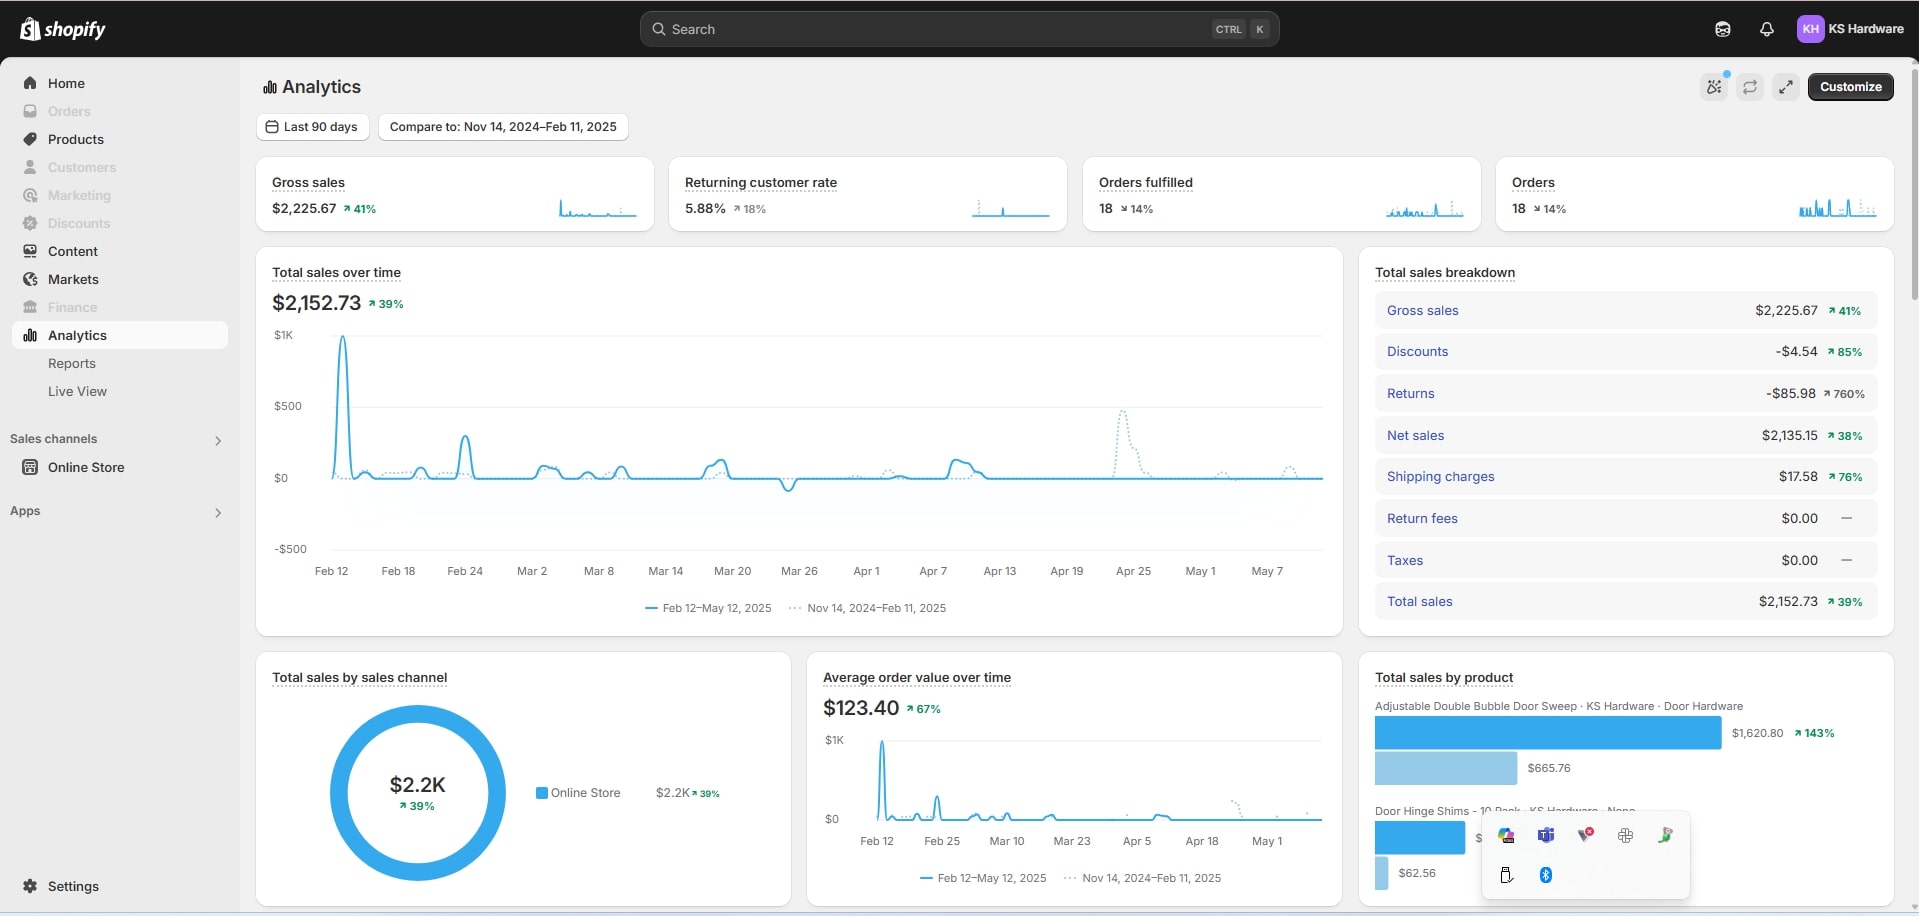Toggle the auto-refresh arrows icon
Image resolution: width=1919 pixels, height=916 pixels.
(1749, 87)
